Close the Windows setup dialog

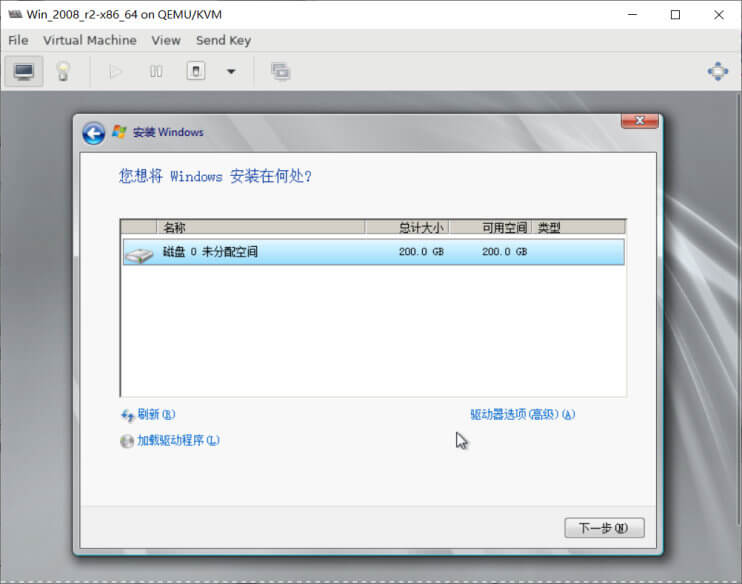point(639,121)
